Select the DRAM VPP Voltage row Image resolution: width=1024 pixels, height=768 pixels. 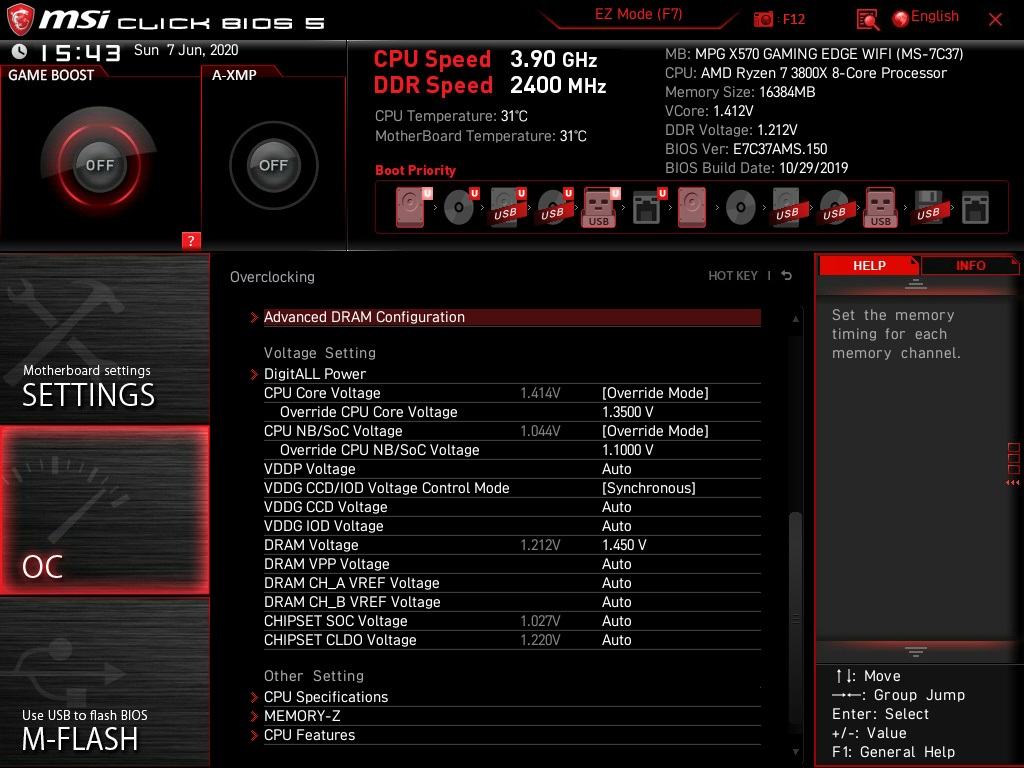tap(512, 564)
